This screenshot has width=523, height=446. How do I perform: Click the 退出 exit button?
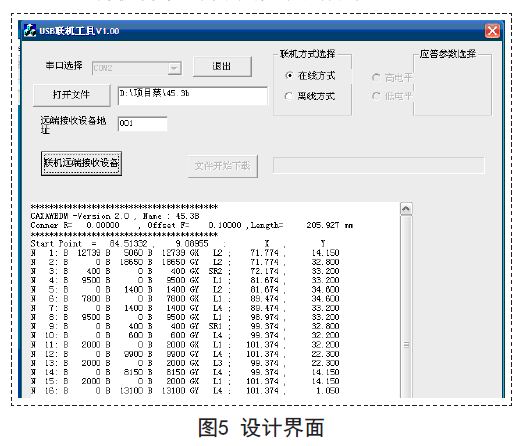(222, 66)
